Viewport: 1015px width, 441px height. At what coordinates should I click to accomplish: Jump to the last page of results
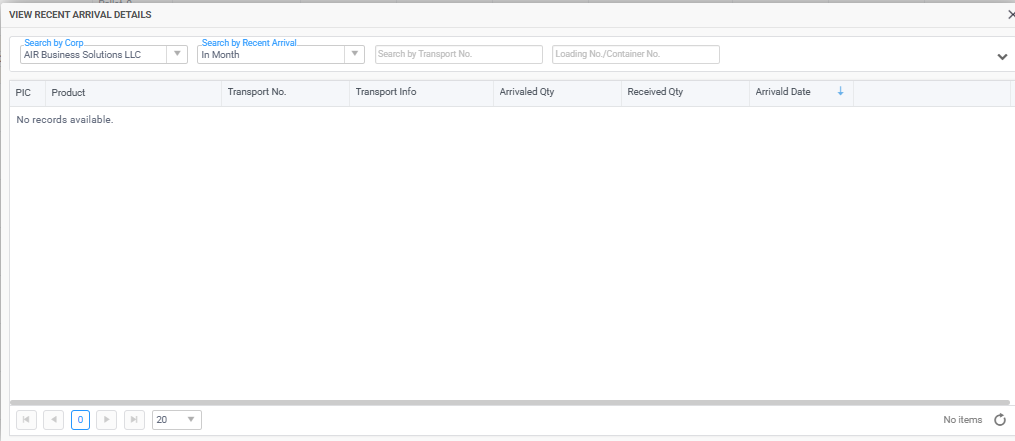[134, 420]
